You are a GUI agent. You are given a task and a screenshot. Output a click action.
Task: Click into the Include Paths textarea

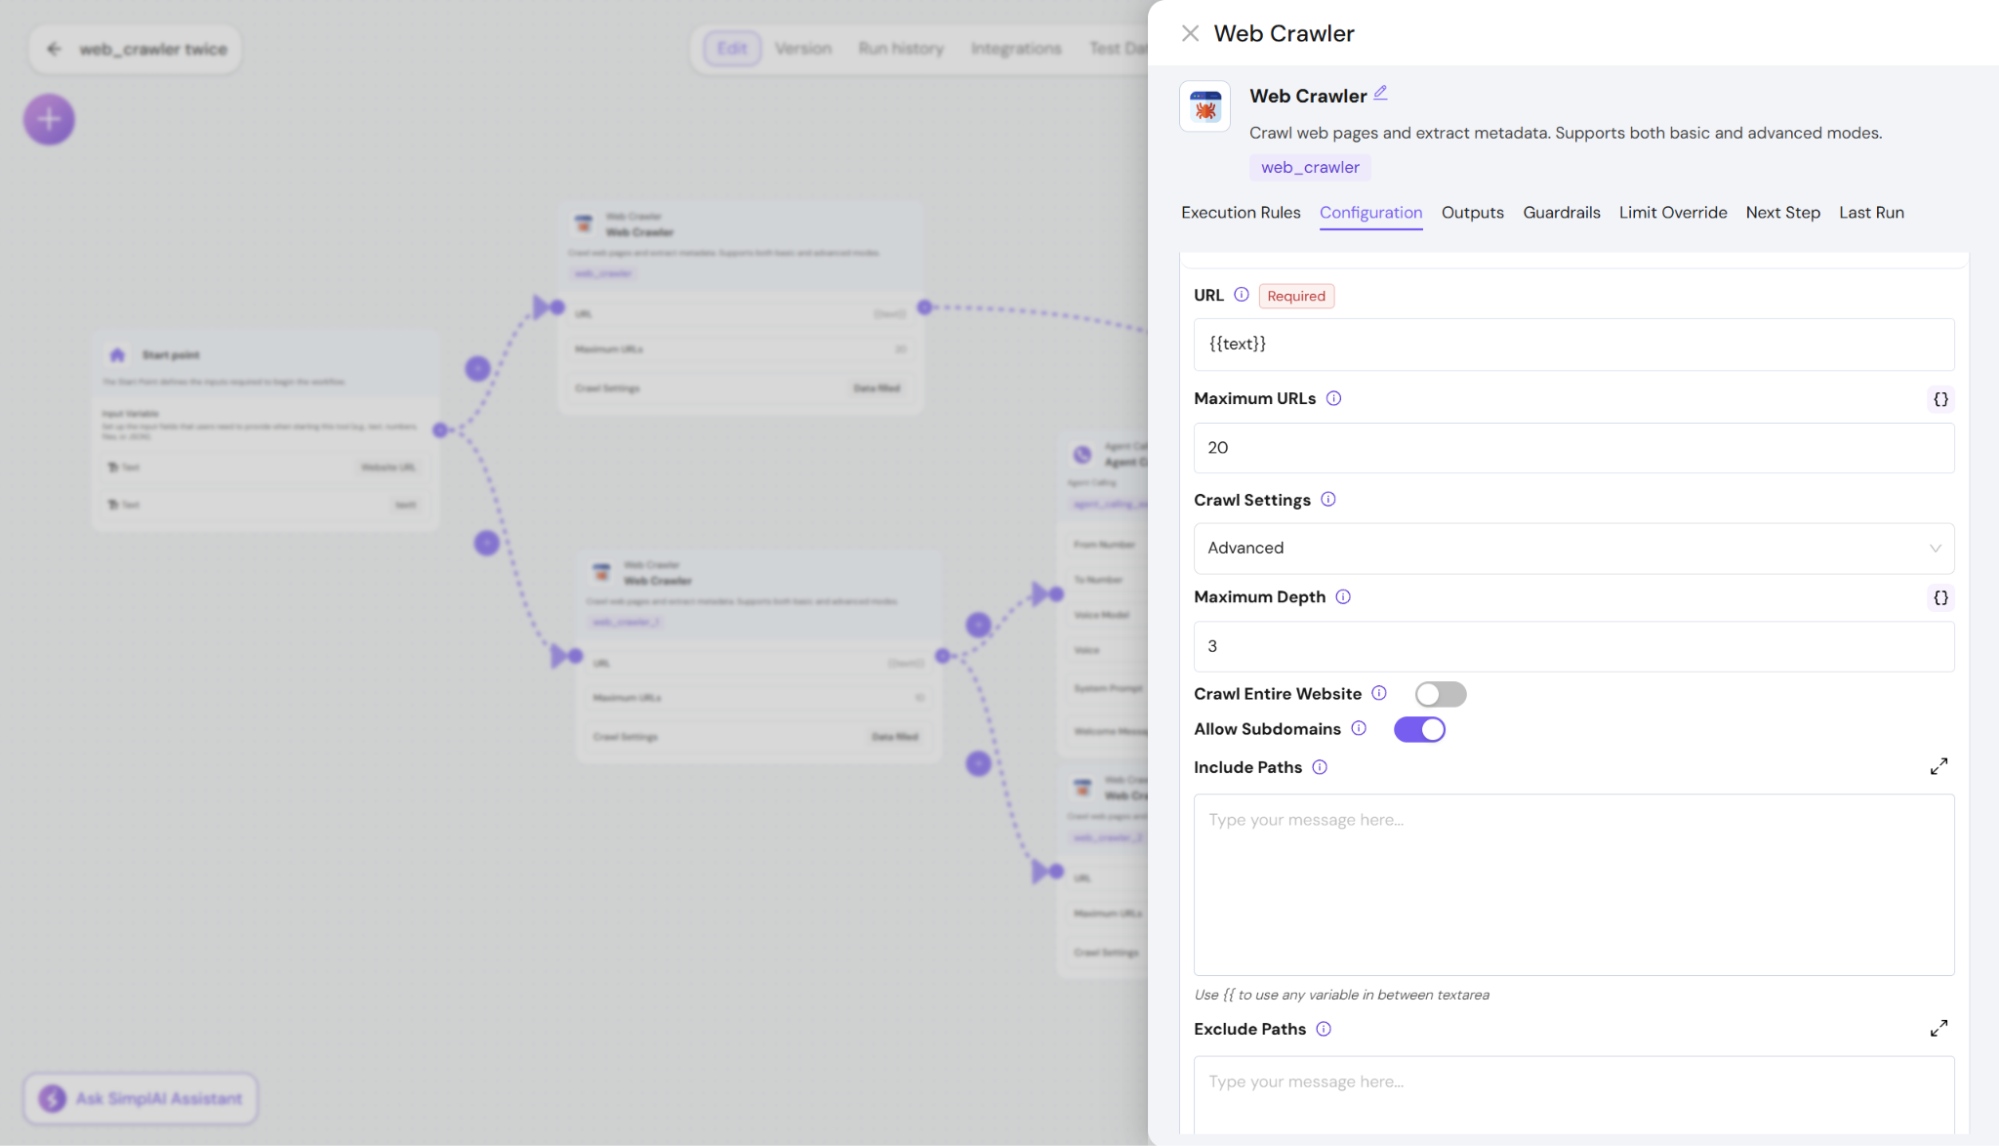tap(1574, 885)
